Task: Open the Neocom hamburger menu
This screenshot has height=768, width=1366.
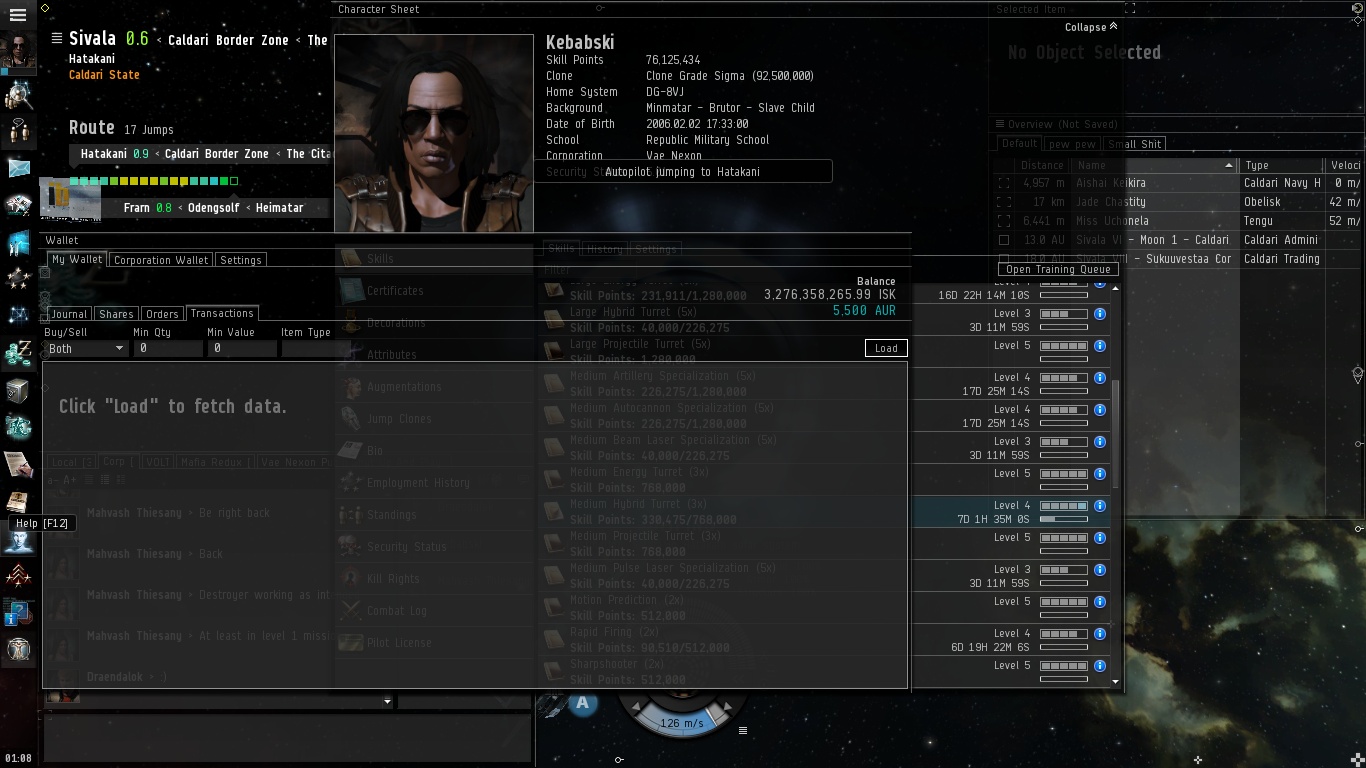Action: point(18,16)
